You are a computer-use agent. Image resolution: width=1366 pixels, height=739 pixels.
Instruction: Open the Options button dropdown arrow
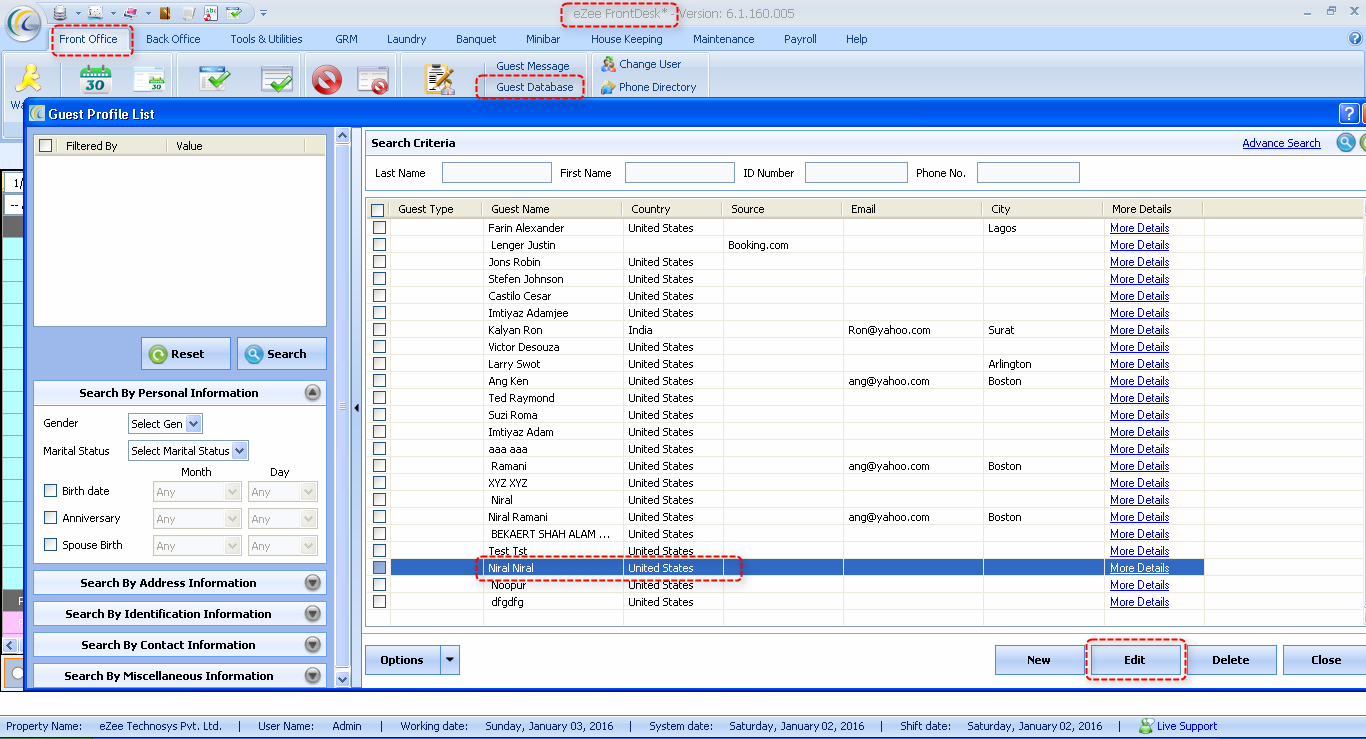(450, 660)
